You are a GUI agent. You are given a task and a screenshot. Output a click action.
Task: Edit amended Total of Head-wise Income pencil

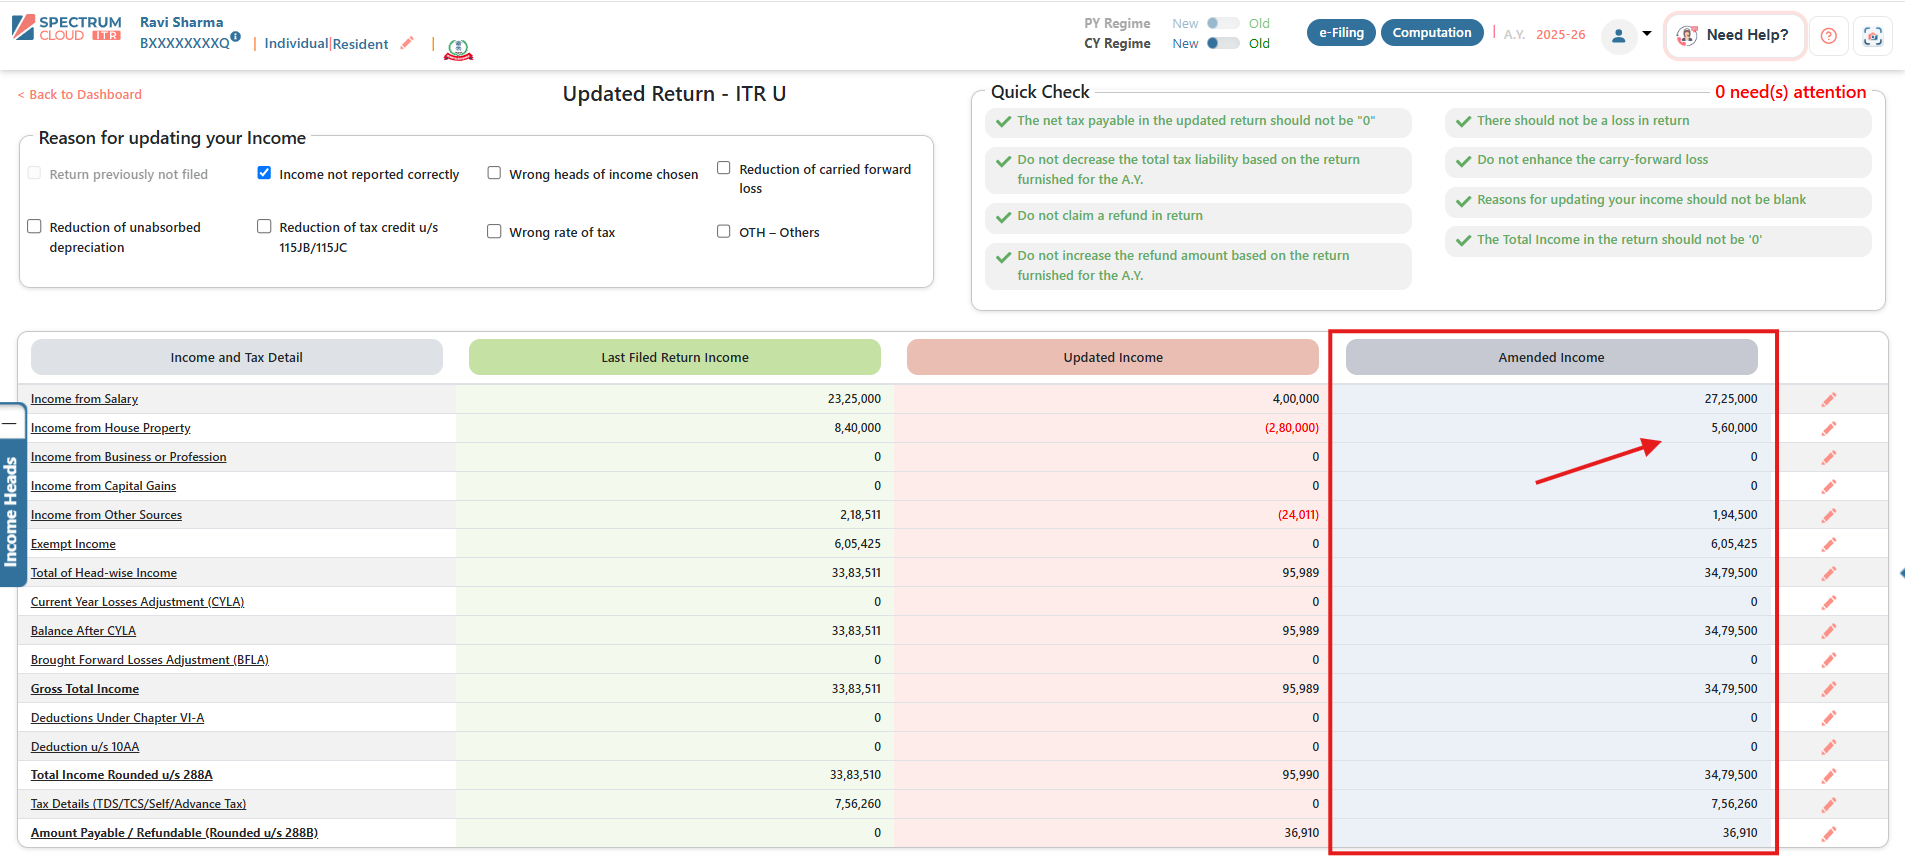(1829, 573)
